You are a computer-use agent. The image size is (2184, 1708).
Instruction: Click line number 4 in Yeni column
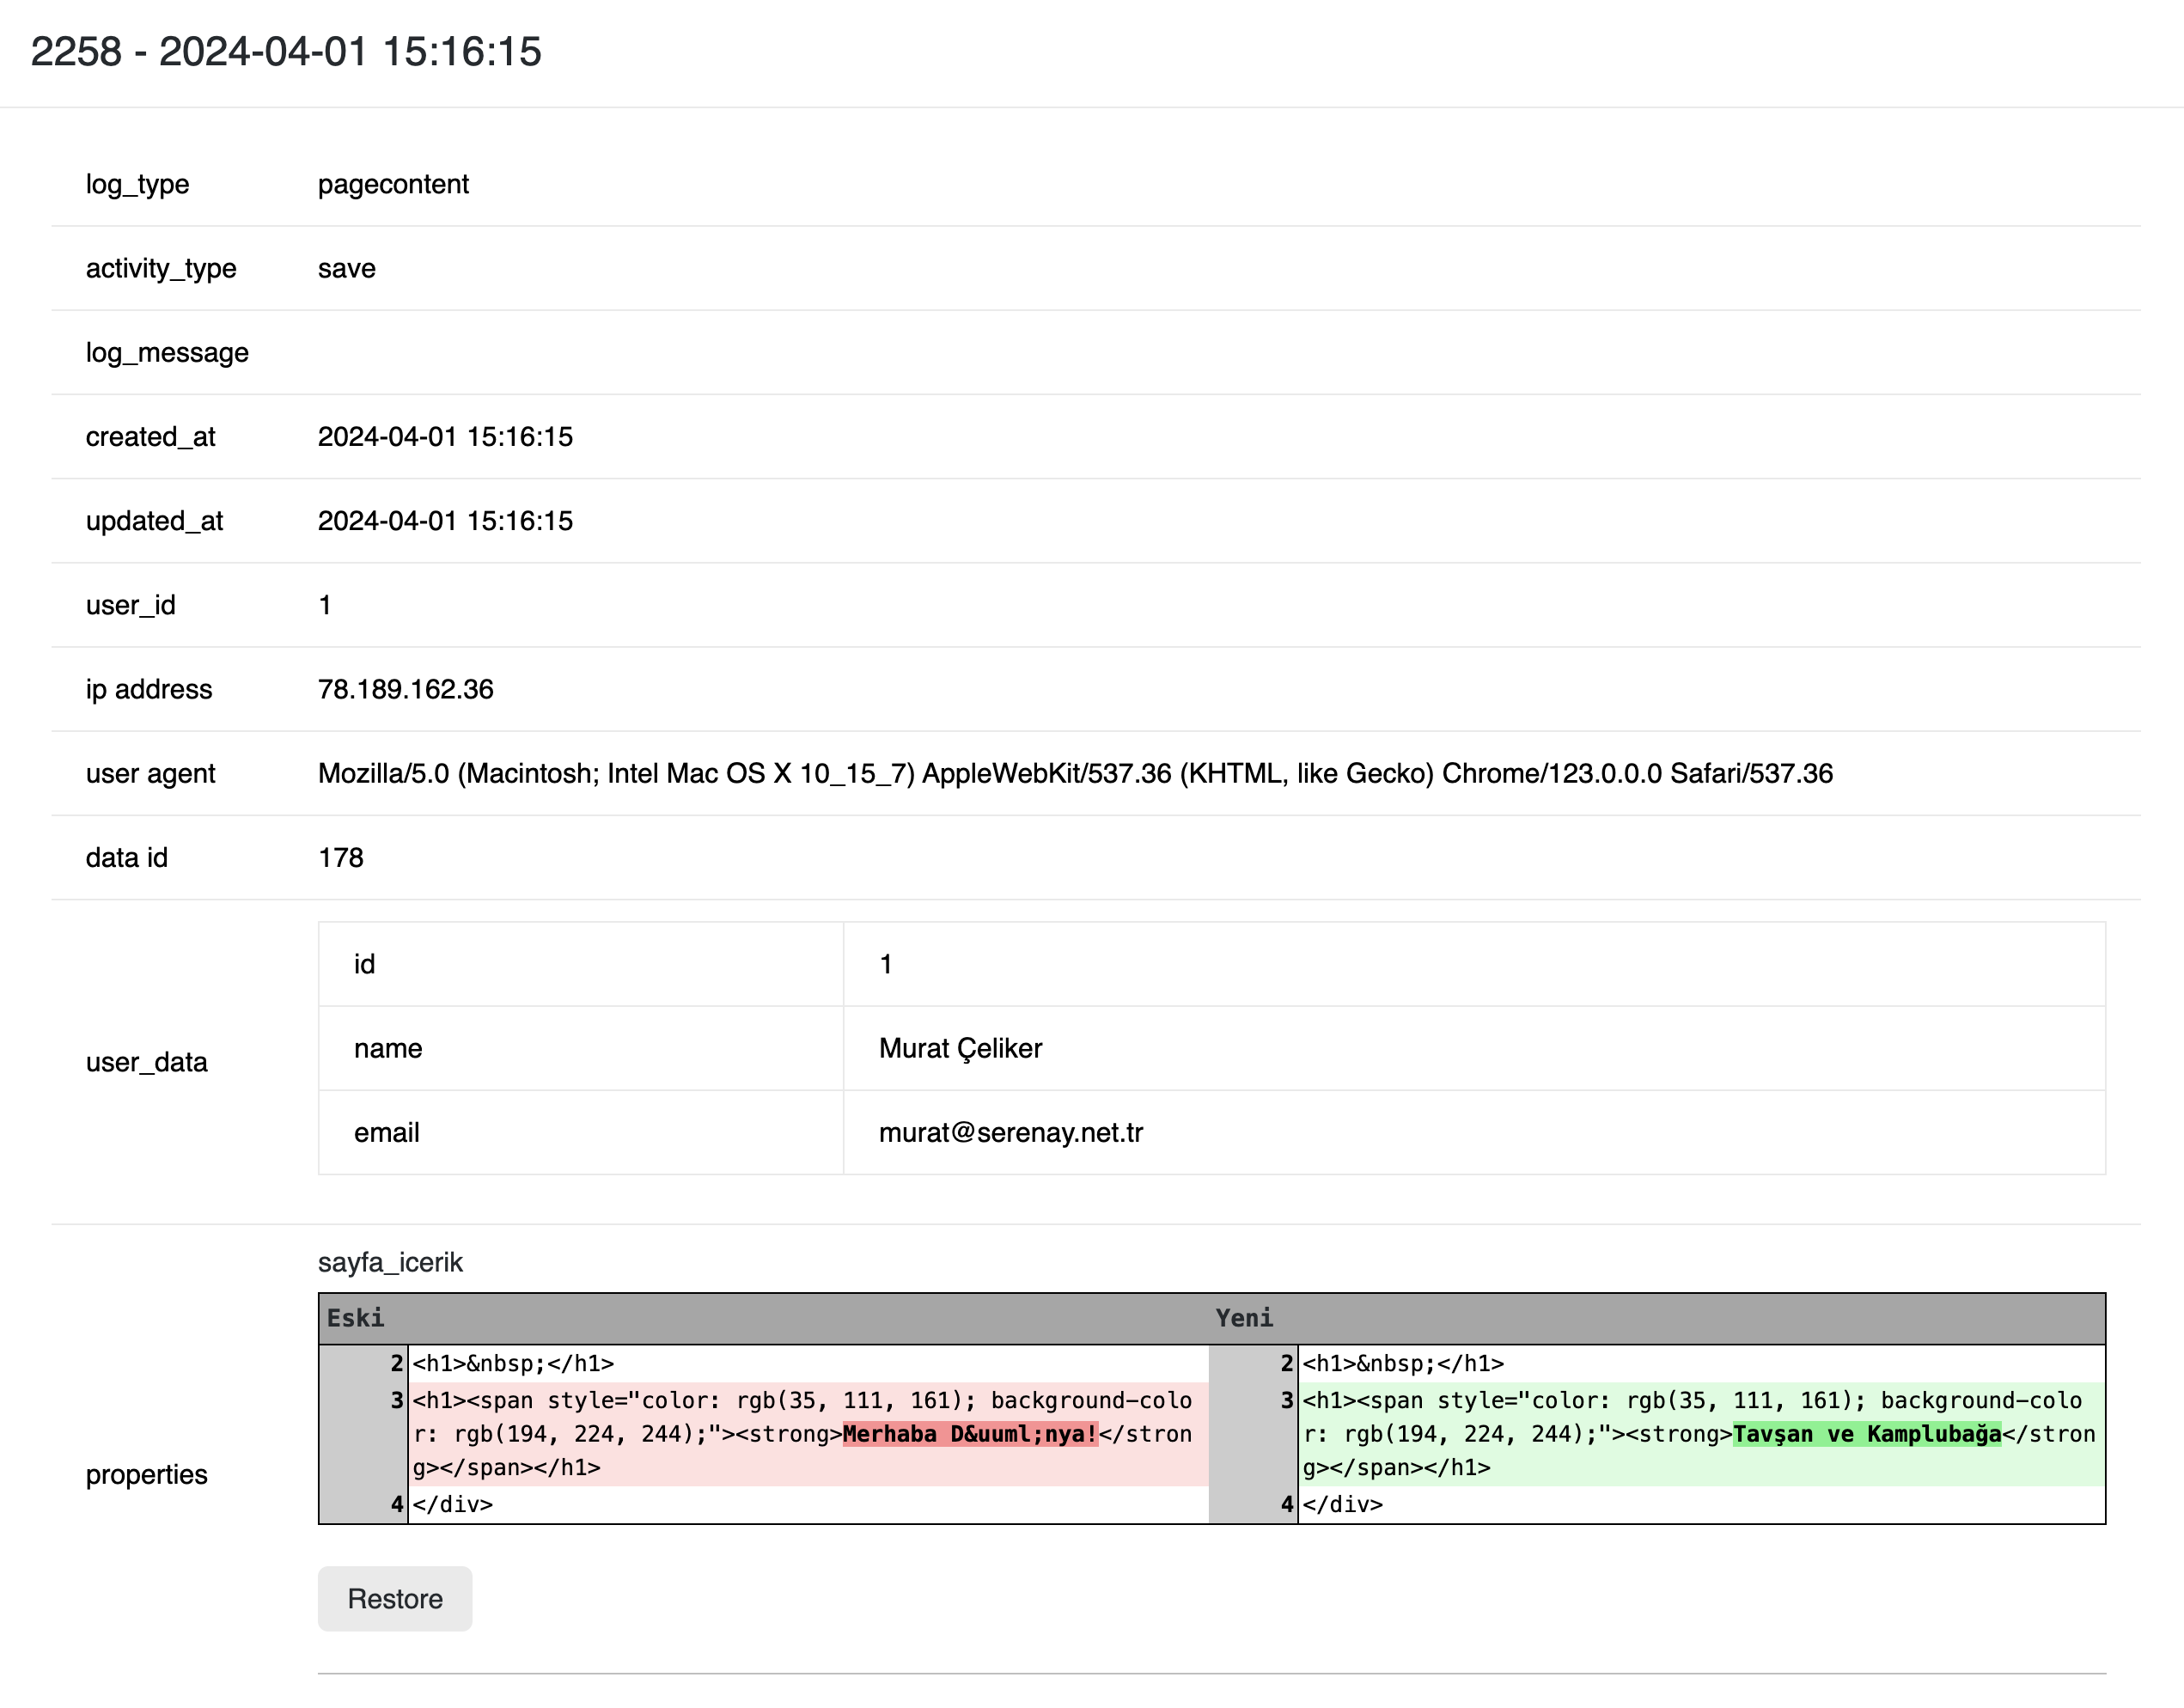click(x=1286, y=1504)
